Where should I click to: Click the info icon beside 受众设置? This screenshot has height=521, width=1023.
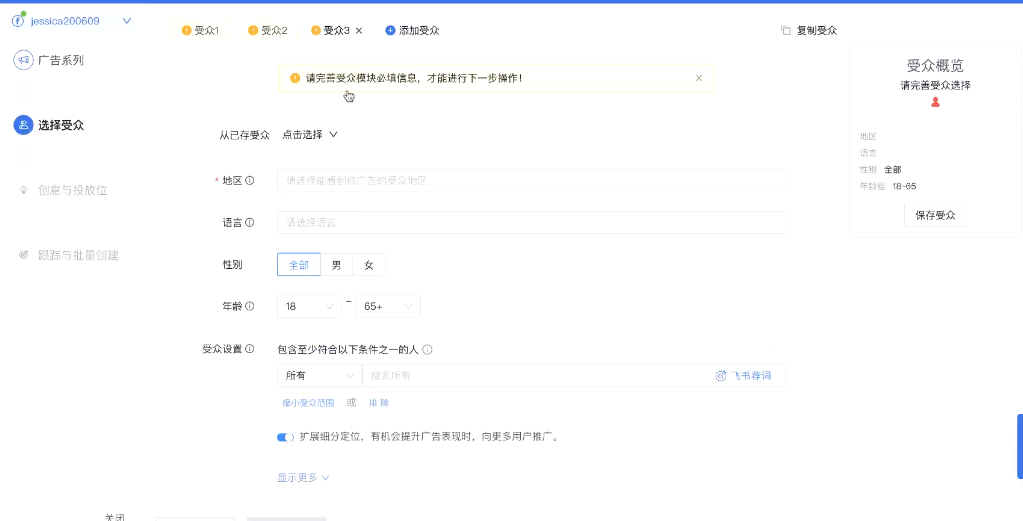[249, 349]
